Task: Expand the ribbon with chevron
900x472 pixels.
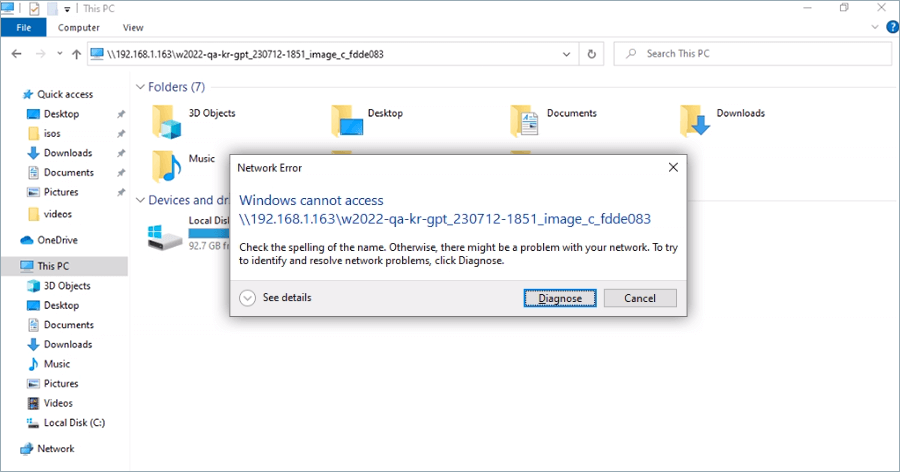Action: pyautogui.click(x=875, y=27)
